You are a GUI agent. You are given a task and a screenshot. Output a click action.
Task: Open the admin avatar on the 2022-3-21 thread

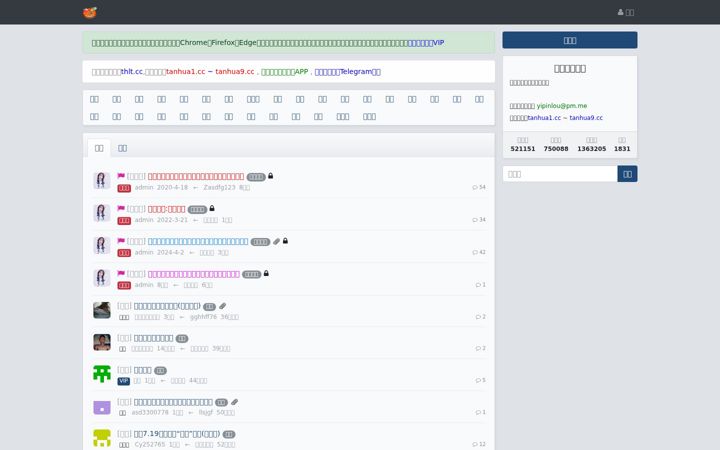point(101,214)
